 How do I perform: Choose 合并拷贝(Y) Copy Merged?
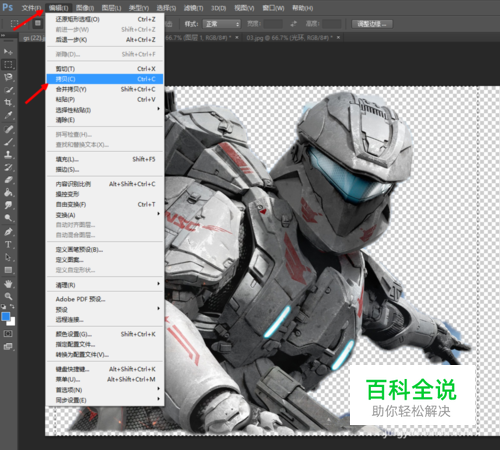point(105,89)
